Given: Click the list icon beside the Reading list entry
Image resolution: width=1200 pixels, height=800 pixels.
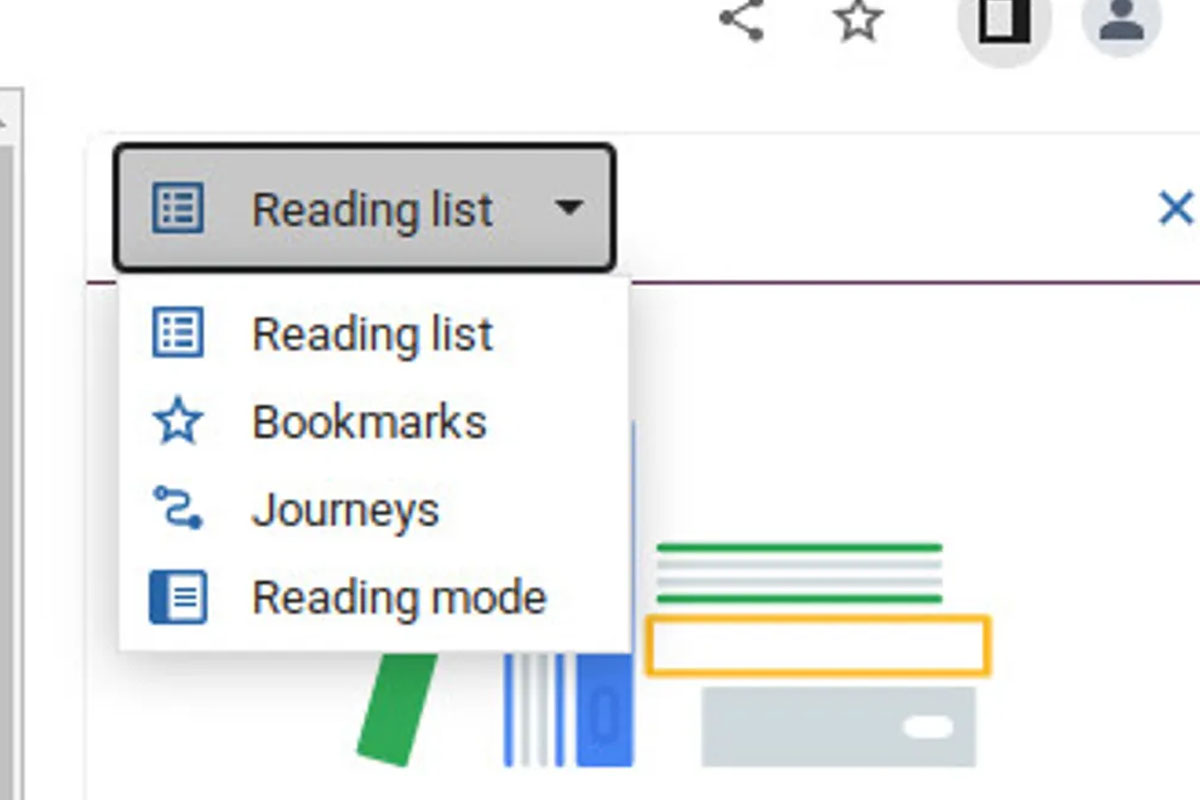Looking at the screenshot, I should (x=180, y=334).
